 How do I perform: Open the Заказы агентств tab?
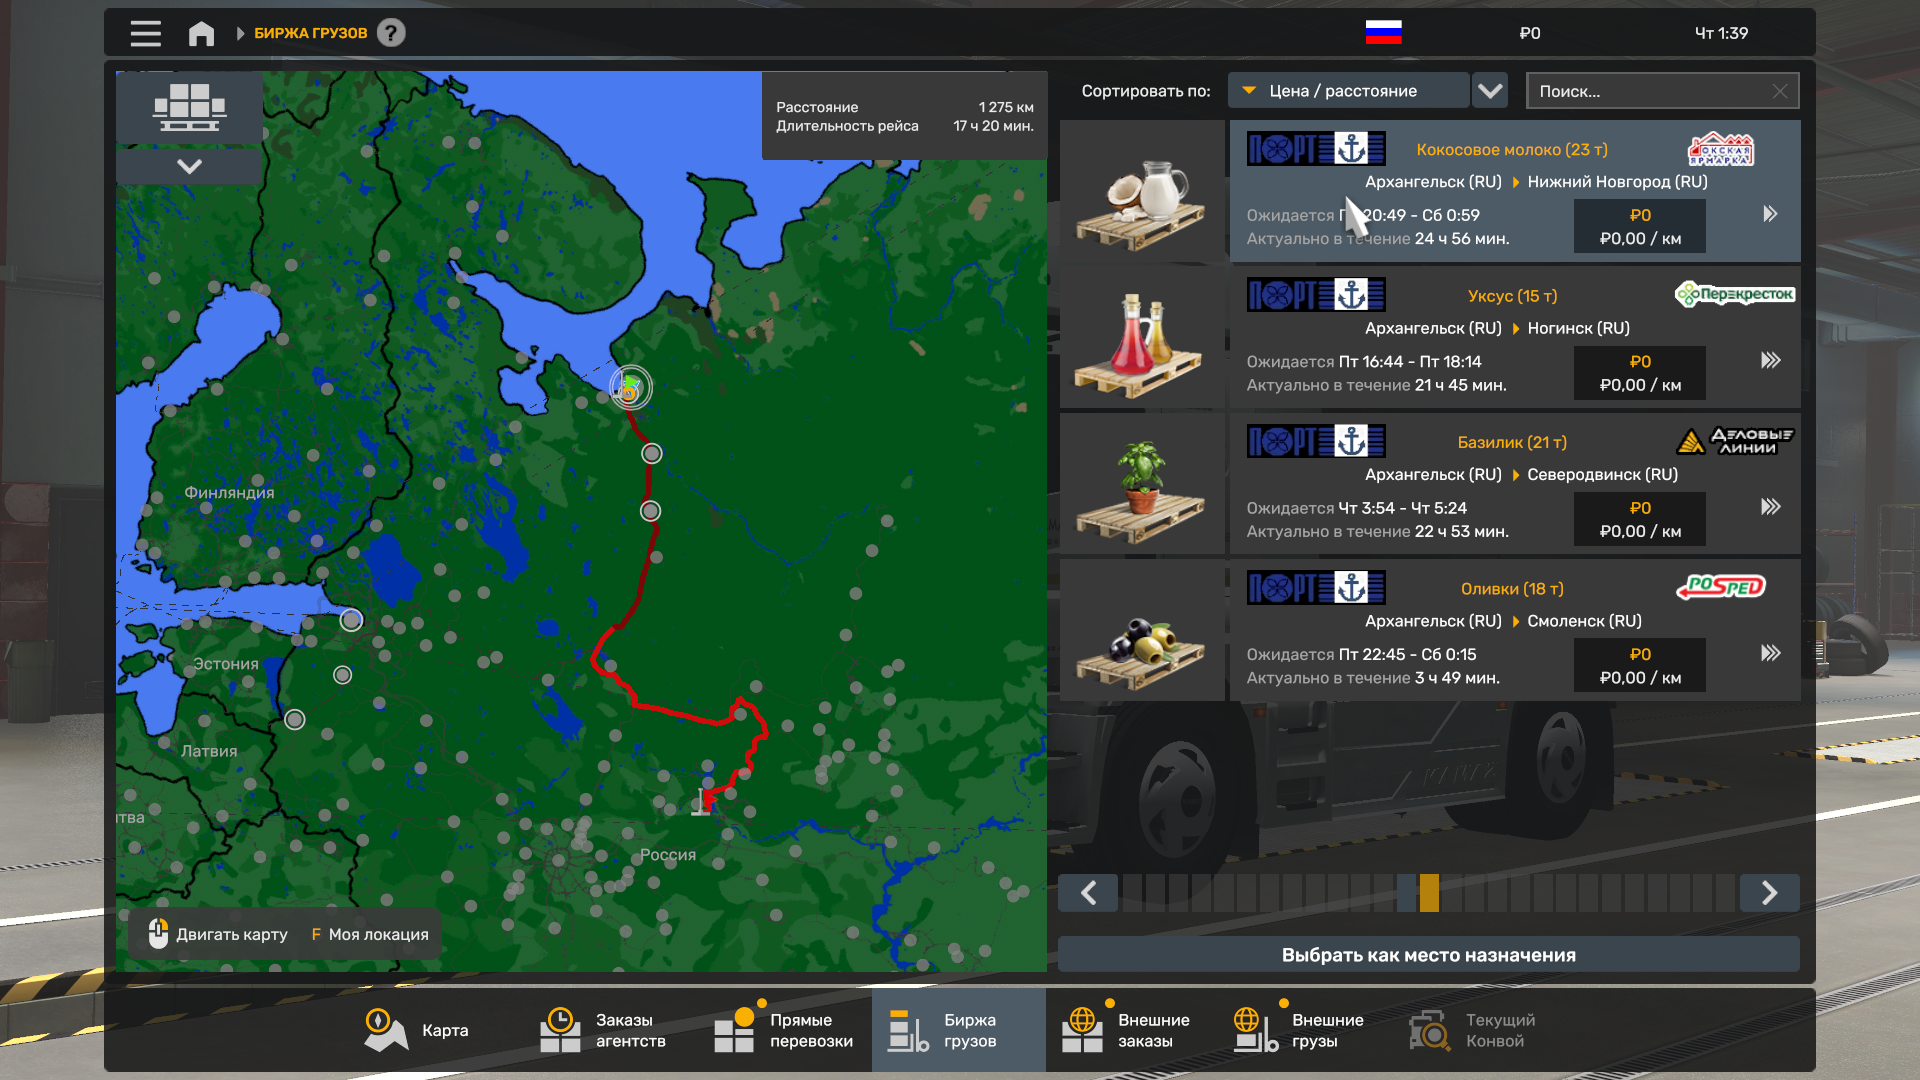click(603, 1030)
